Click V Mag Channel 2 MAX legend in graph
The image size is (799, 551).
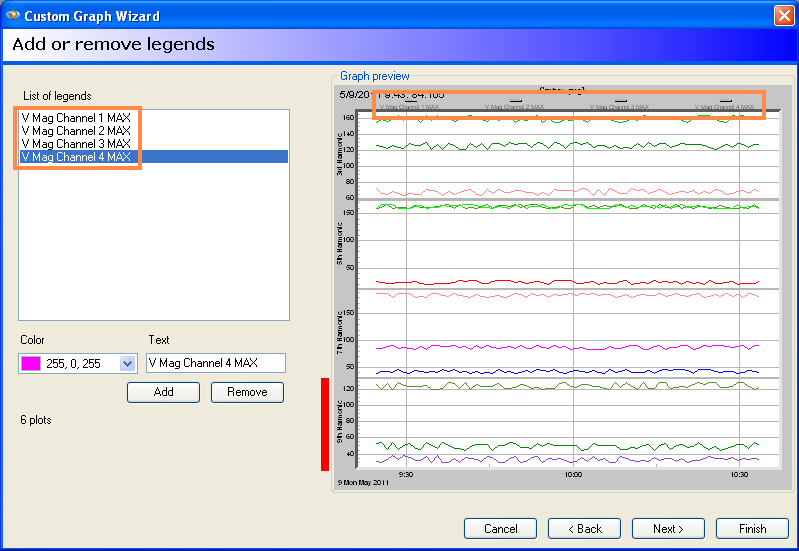516,106
